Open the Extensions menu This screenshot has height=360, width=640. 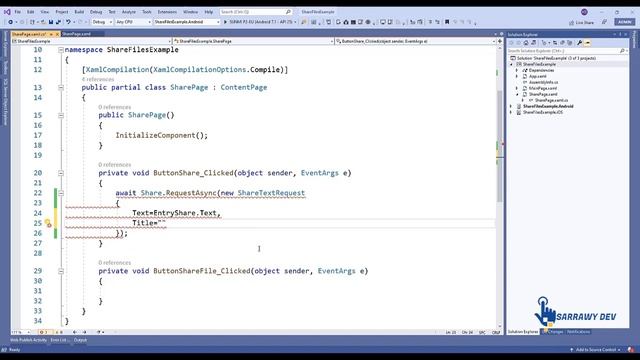tap(167, 12)
